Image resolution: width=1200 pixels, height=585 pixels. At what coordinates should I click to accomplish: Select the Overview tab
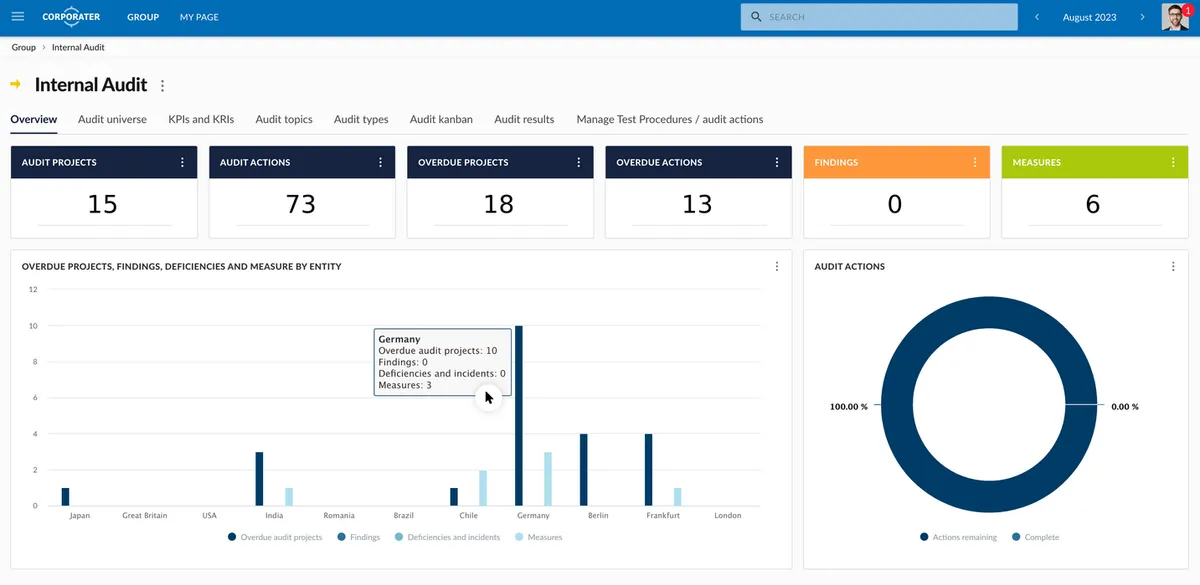click(x=34, y=119)
